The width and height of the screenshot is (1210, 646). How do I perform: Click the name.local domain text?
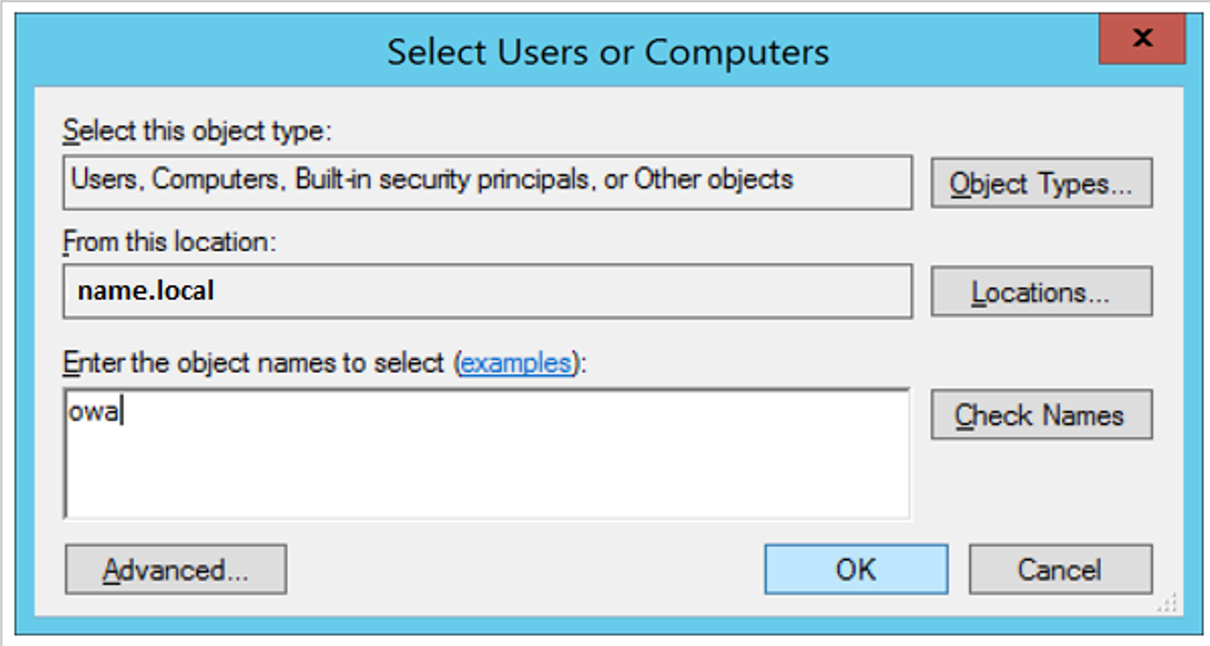[146, 291]
